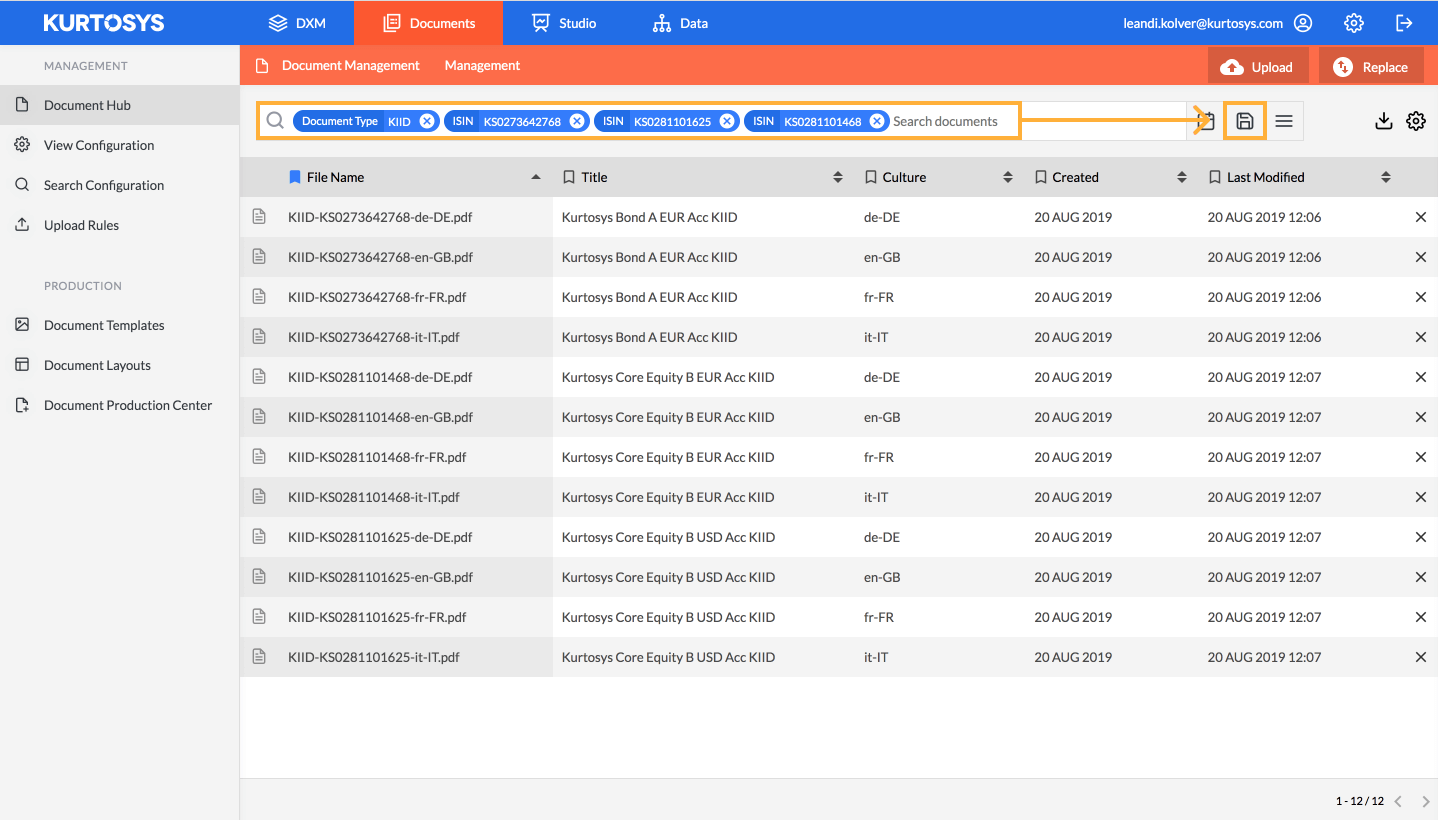
Task: Click the Upload button
Action: coord(1258,67)
